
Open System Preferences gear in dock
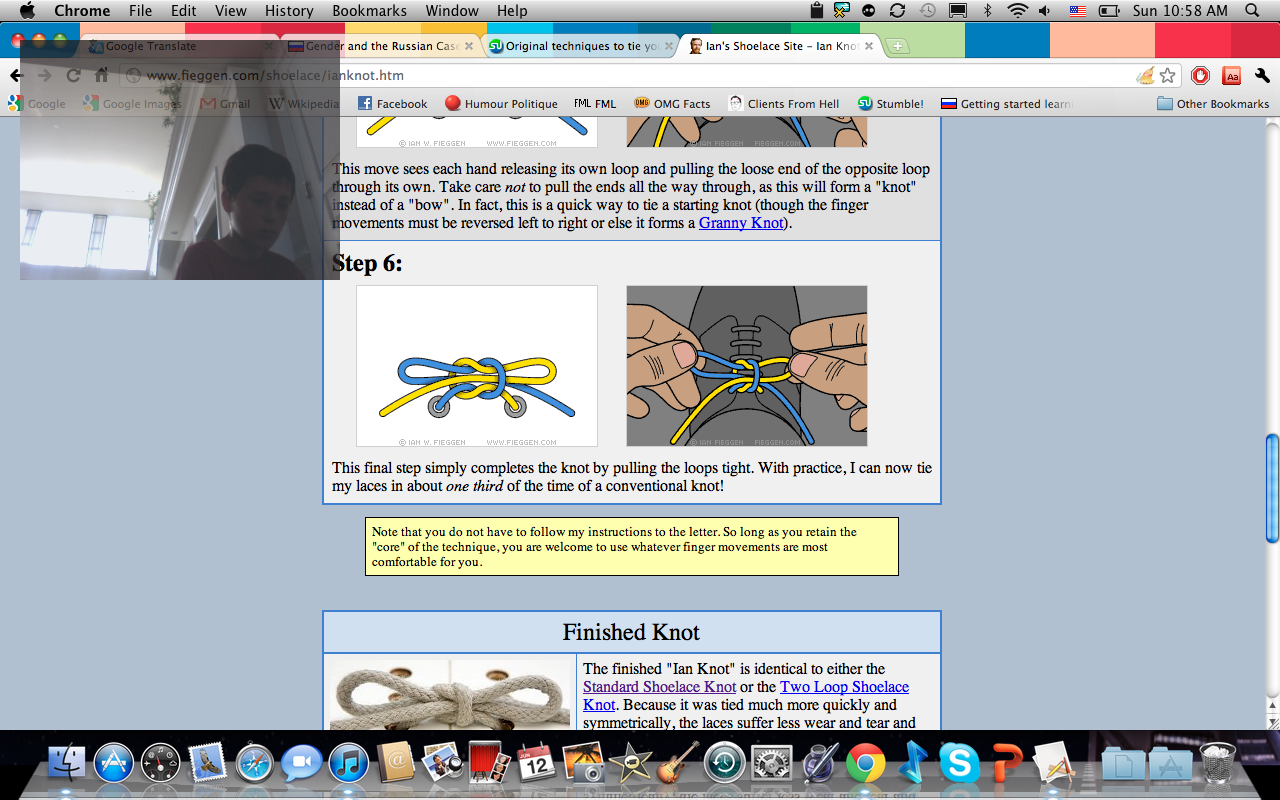coord(770,764)
